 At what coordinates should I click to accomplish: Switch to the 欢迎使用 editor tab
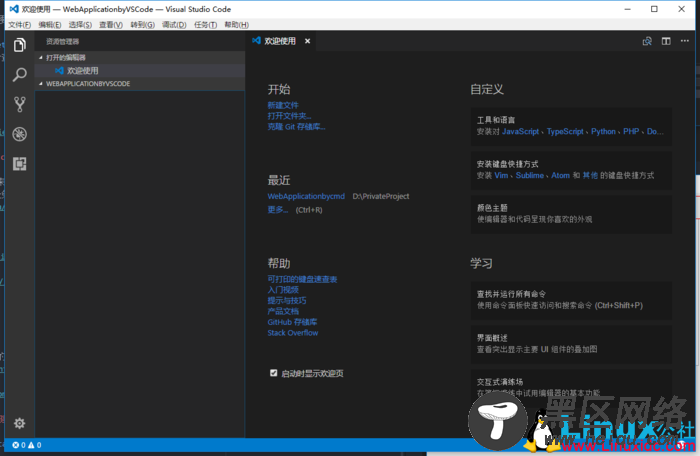pyautogui.click(x=280, y=41)
